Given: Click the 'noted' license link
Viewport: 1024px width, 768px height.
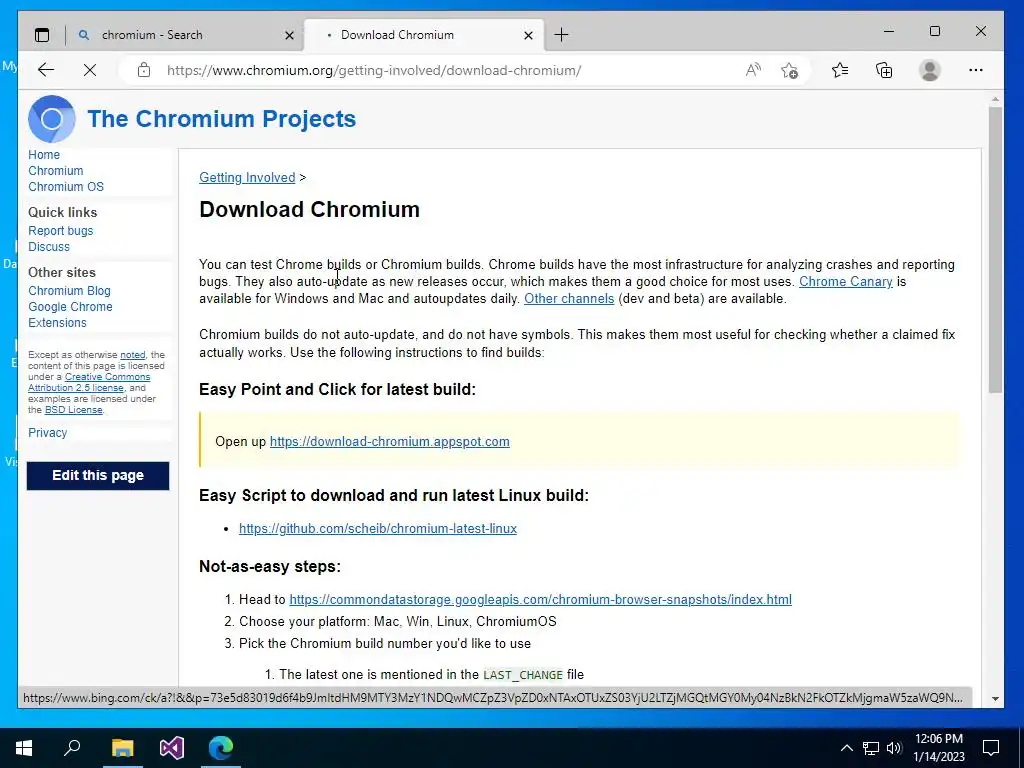Looking at the screenshot, I should 133,355.
